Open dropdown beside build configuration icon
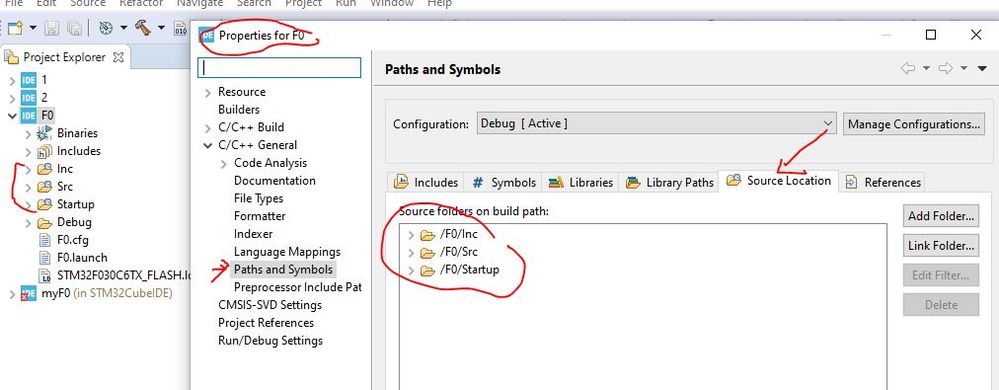The width and height of the screenshot is (999, 390). [123, 28]
